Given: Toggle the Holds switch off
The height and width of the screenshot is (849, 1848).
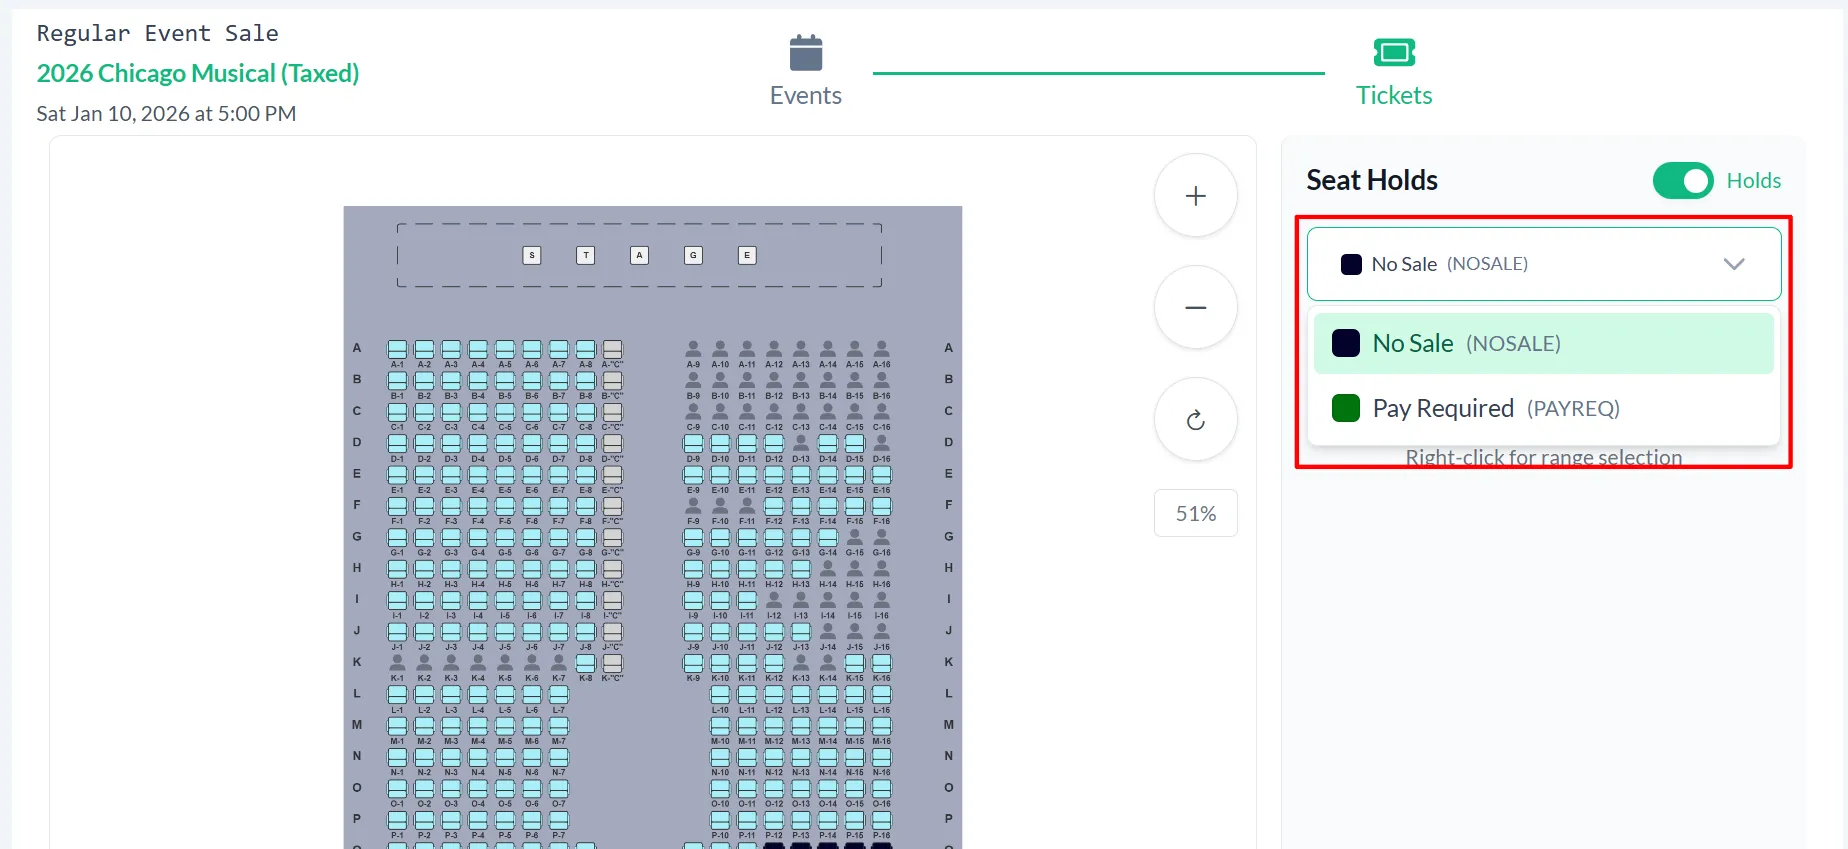Looking at the screenshot, I should coord(1683,181).
